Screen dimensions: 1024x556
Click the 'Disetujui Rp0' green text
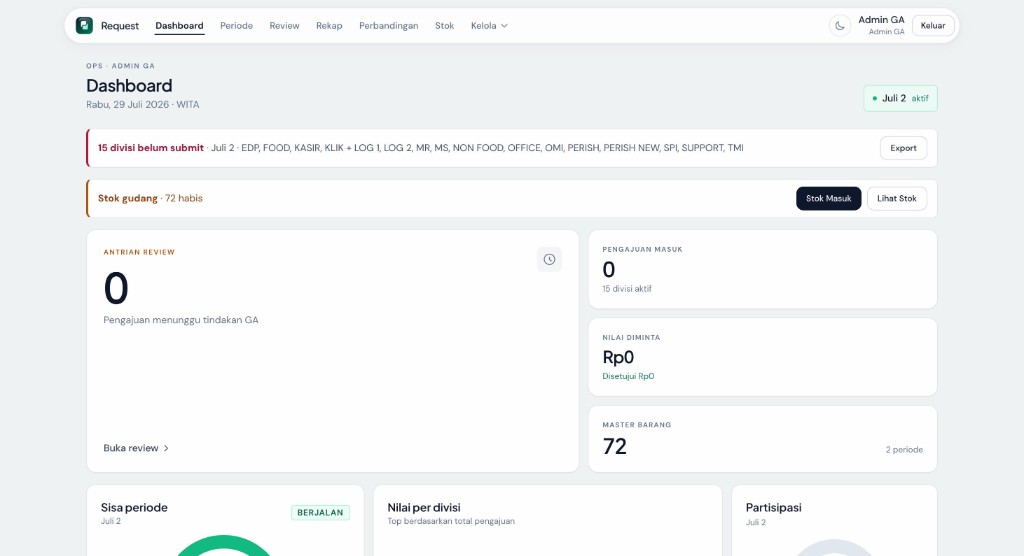[628, 376]
